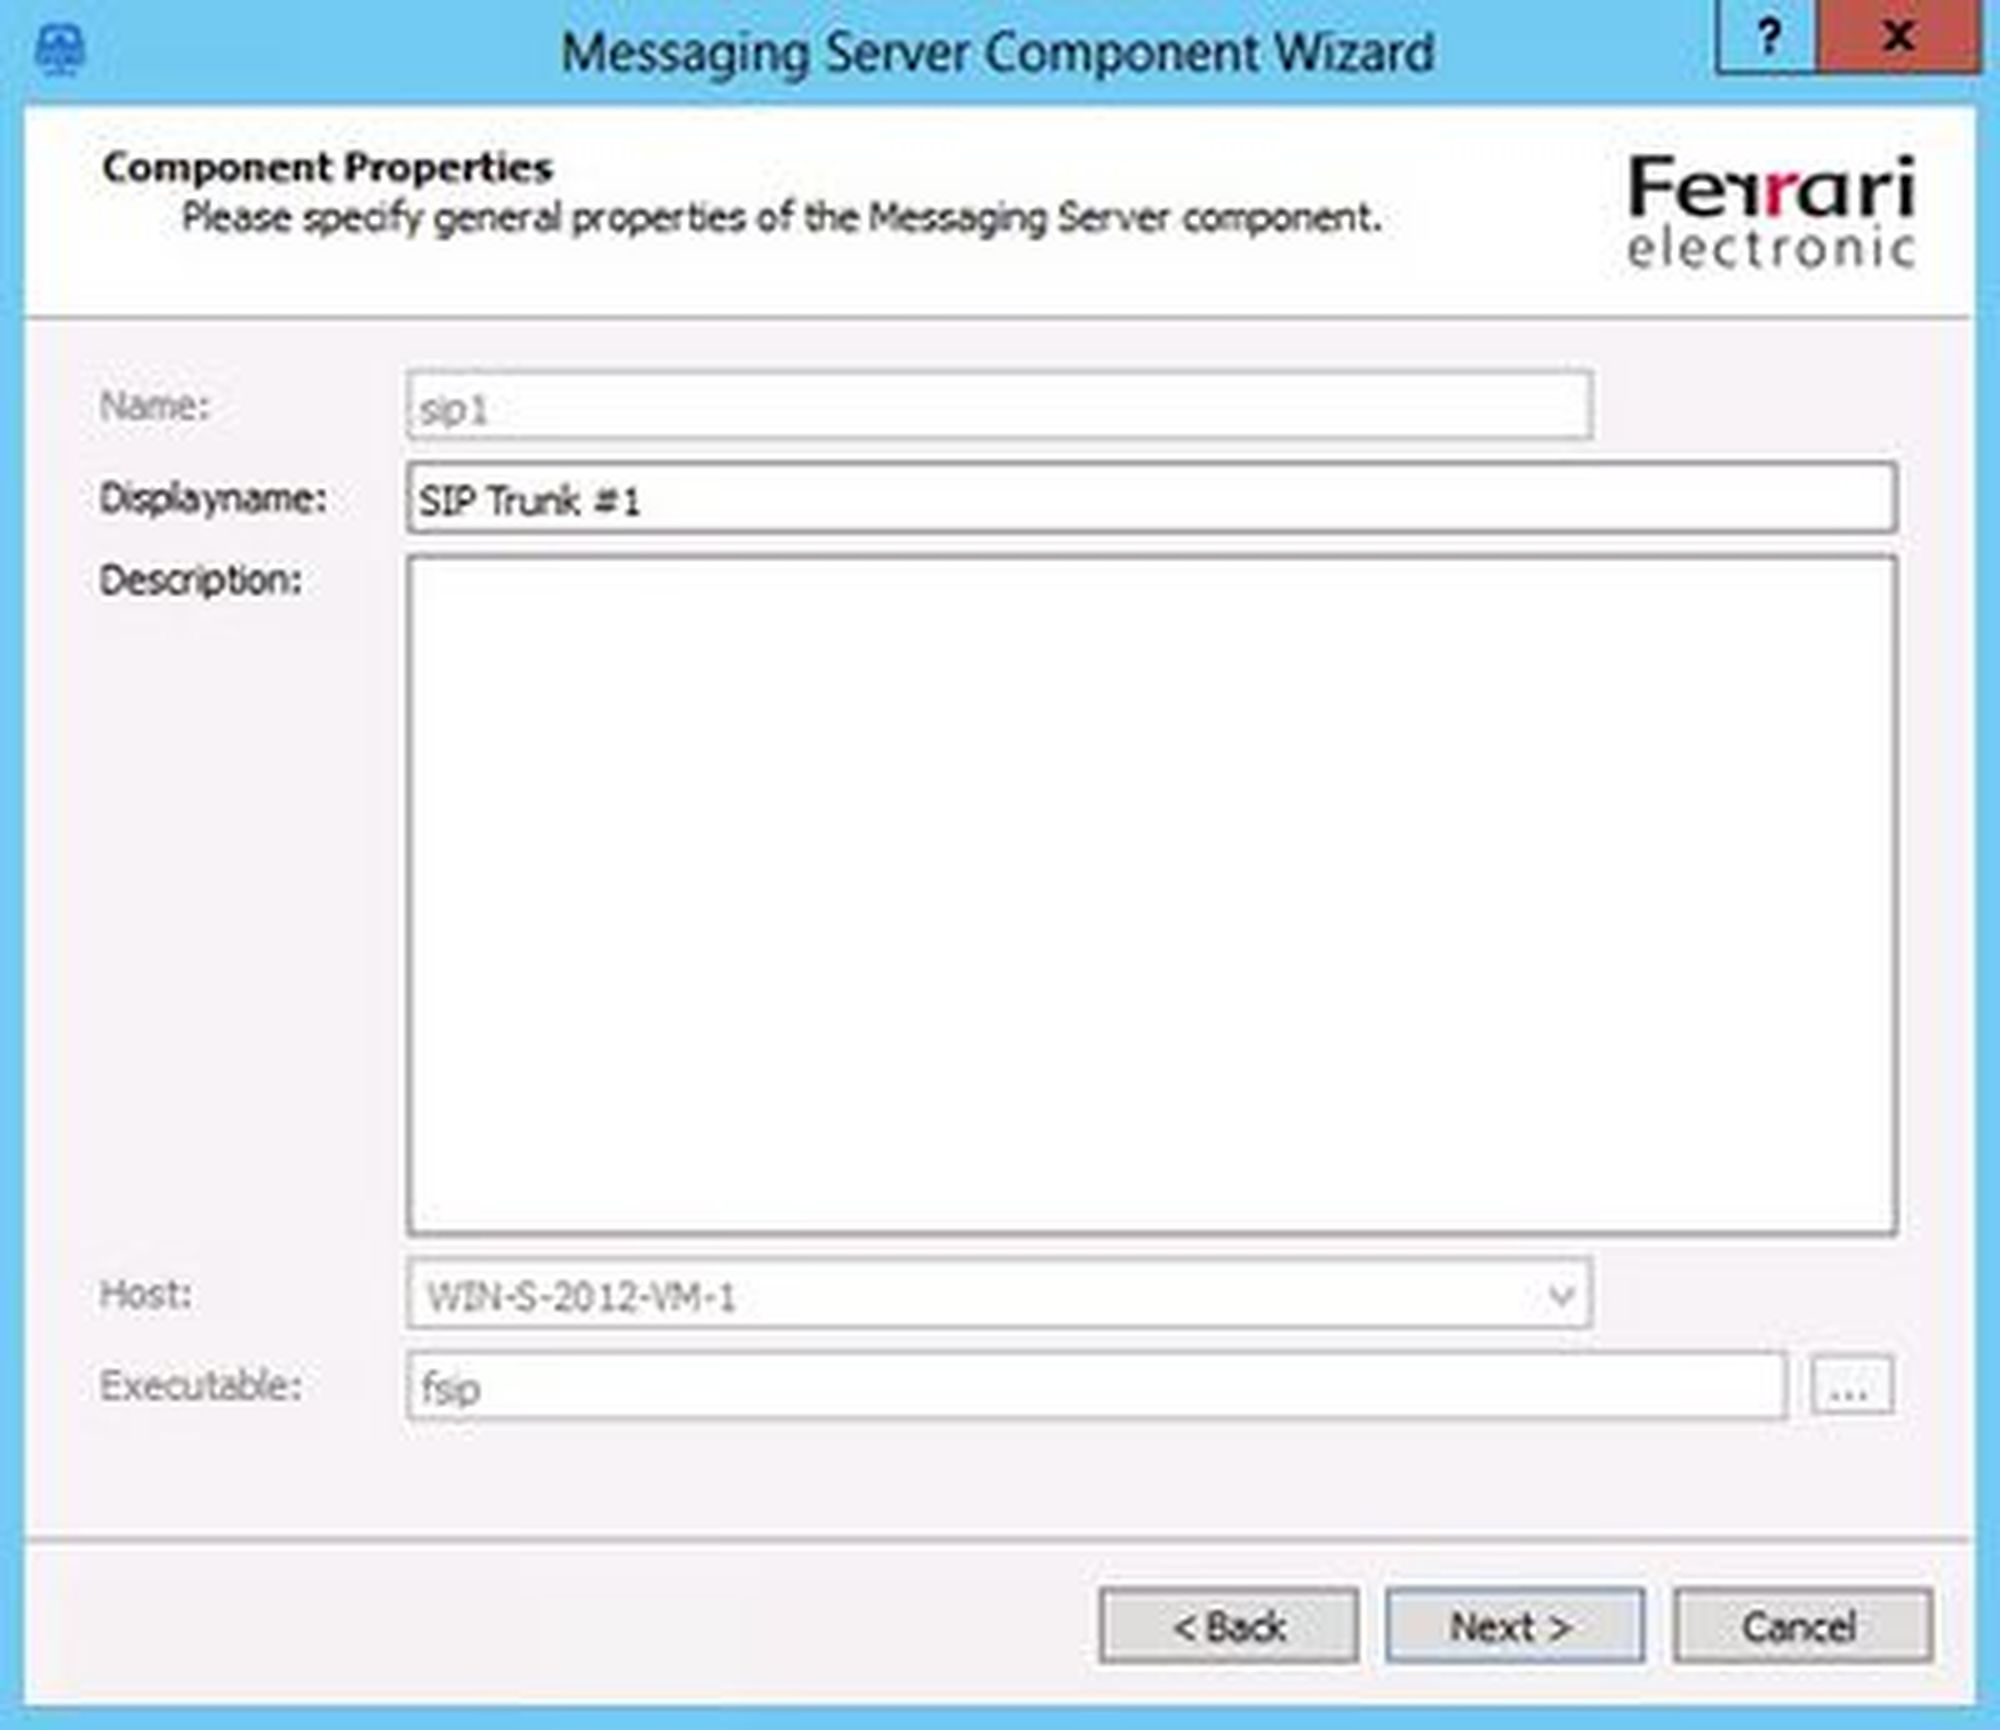2000x1730 pixels.
Task: Click the wizard application icon in title bar
Action: 60,50
